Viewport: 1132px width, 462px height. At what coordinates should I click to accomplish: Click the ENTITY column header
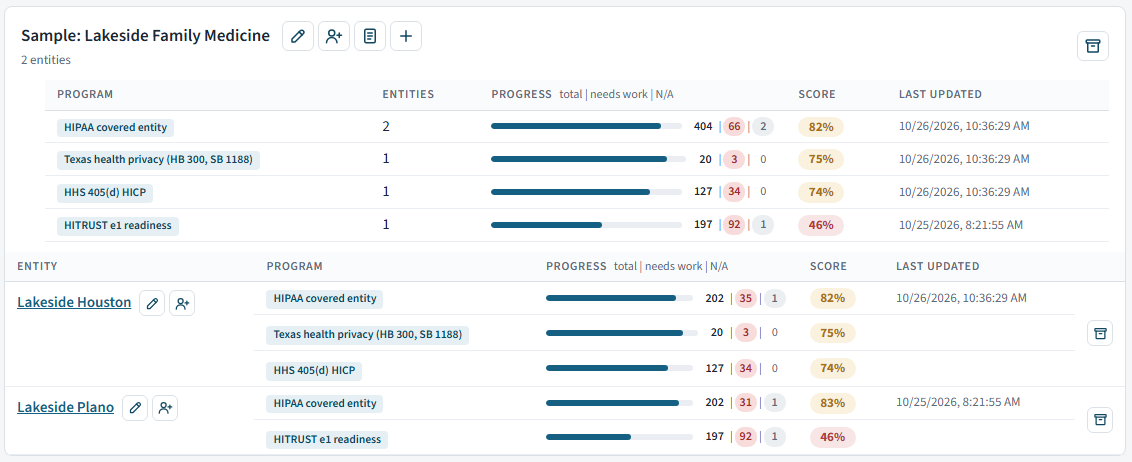tap(37, 266)
